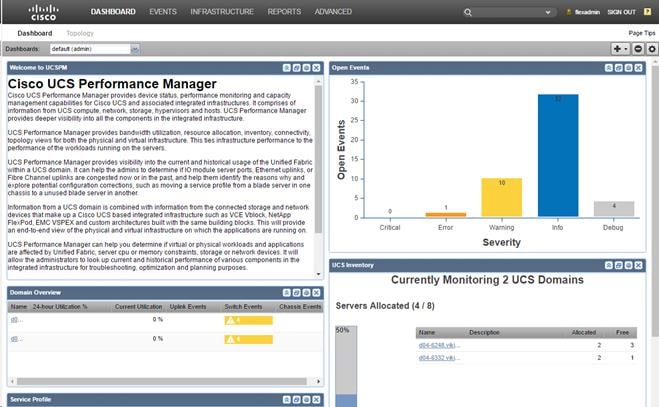The width and height of the screenshot is (659, 407).
Task: Click the blue Info bar in chart
Action: click(x=558, y=156)
